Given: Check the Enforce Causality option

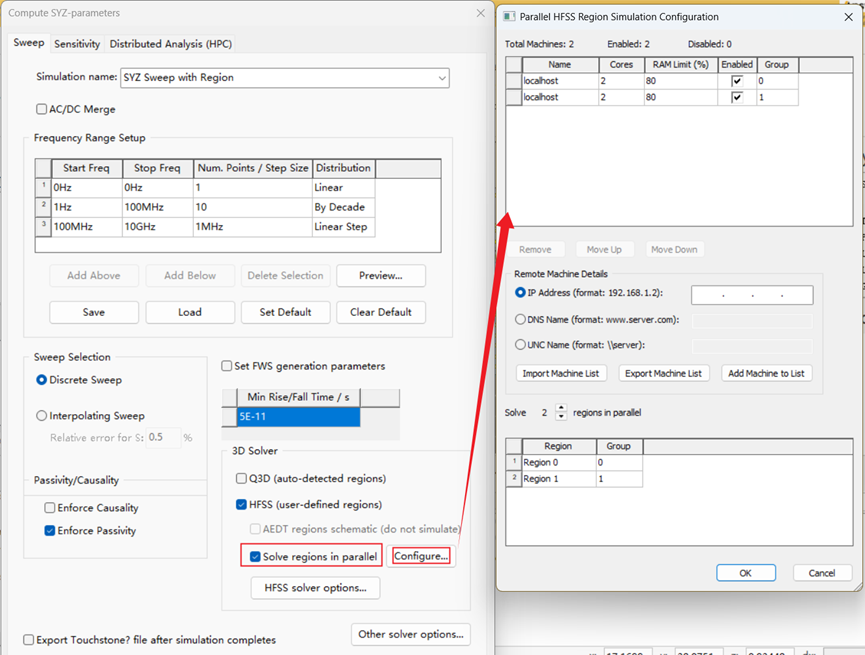Looking at the screenshot, I should tap(50, 508).
